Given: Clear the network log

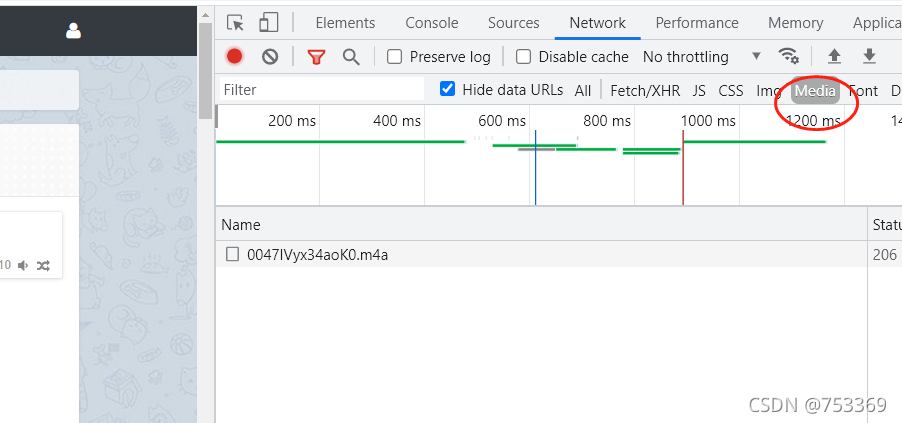Looking at the screenshot, I should click(x=270, y=56).
